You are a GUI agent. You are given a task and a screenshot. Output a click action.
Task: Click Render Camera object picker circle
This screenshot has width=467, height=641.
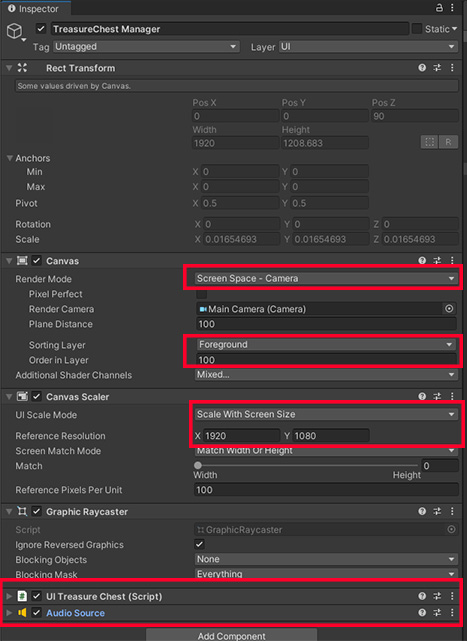449,309
